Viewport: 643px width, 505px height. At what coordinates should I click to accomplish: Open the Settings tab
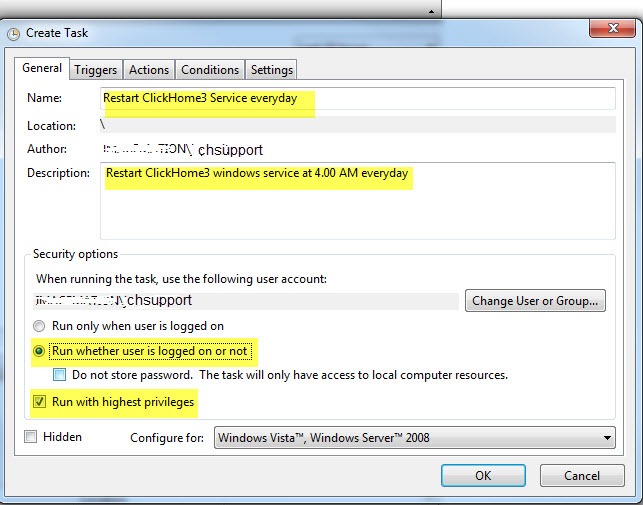272,70
